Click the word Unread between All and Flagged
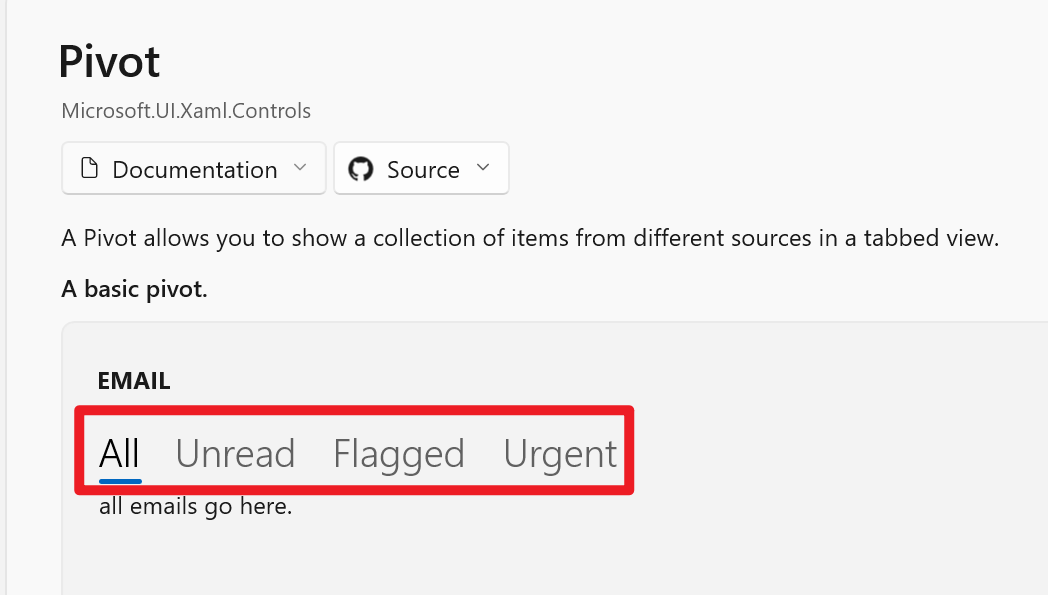 235,452
